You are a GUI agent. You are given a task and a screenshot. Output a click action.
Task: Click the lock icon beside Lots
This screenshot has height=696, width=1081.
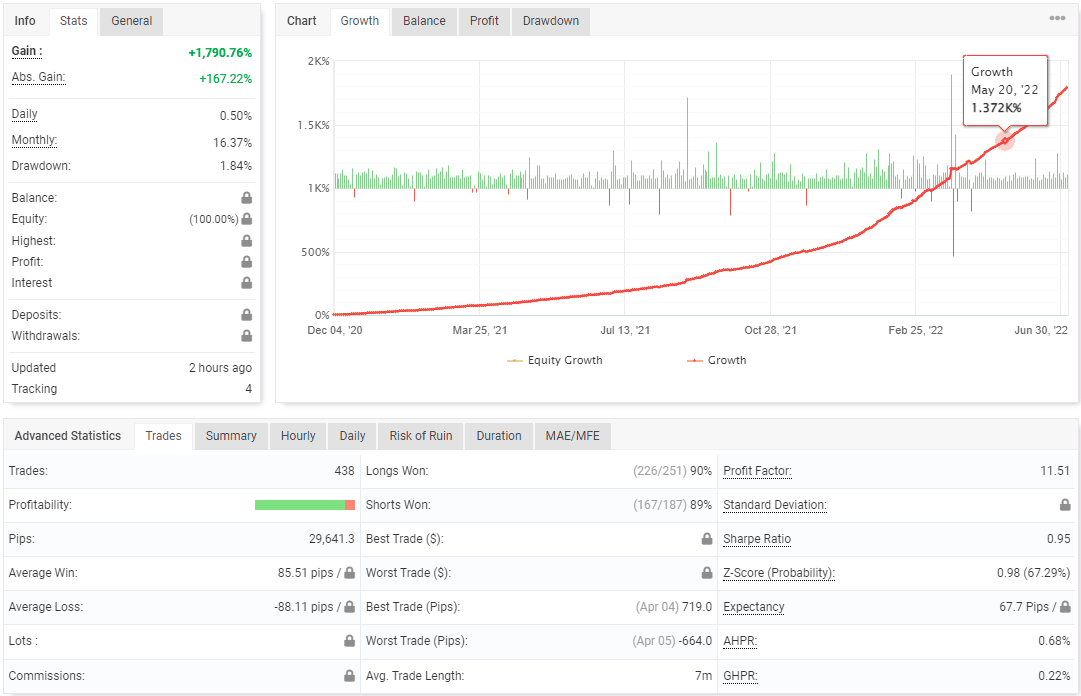349,641
